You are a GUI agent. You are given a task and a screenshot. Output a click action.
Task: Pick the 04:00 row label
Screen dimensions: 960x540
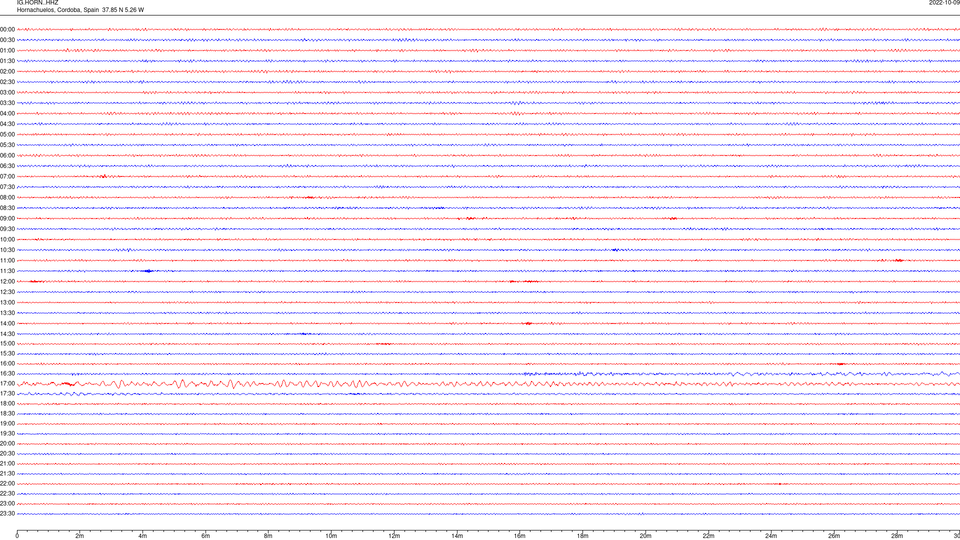[7, 113]
